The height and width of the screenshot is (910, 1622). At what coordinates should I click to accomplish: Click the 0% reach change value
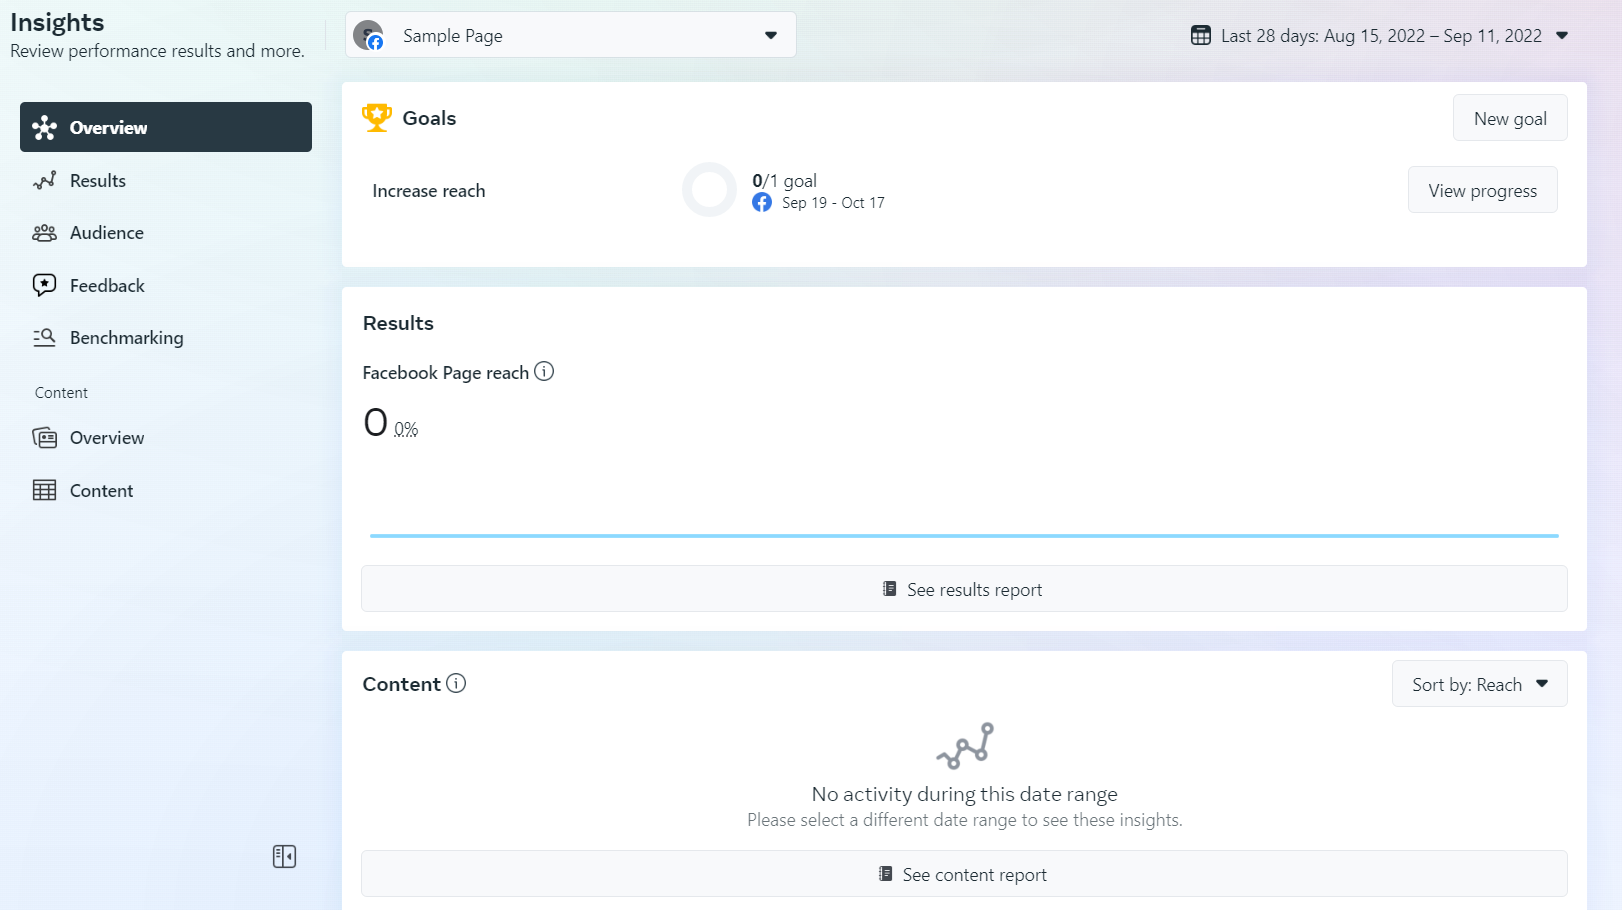406,429
